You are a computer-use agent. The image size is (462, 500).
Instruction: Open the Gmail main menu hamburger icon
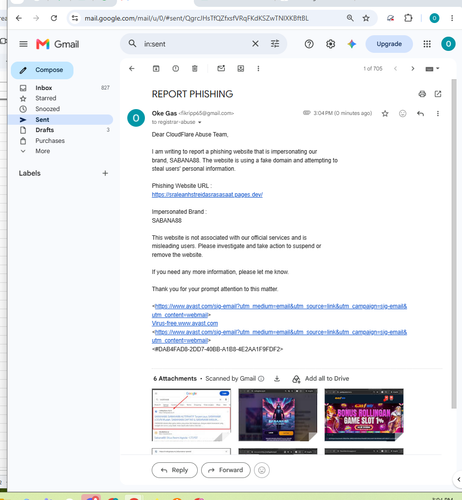pyautogui.click(x=23, y=44)
